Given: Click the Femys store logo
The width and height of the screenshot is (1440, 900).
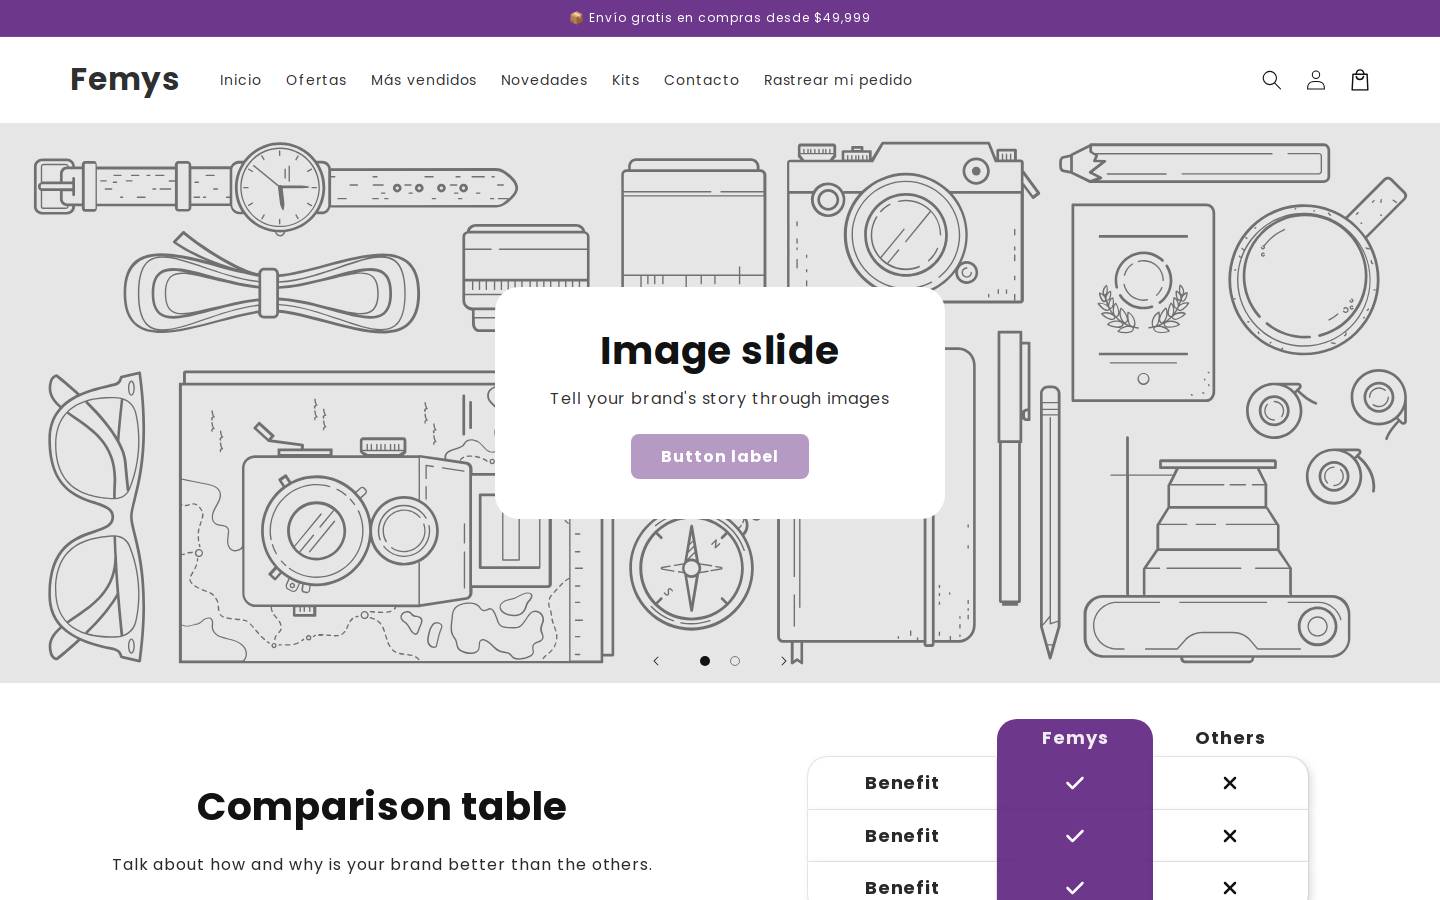Looking at the screenshot, I should pos(125,79).
